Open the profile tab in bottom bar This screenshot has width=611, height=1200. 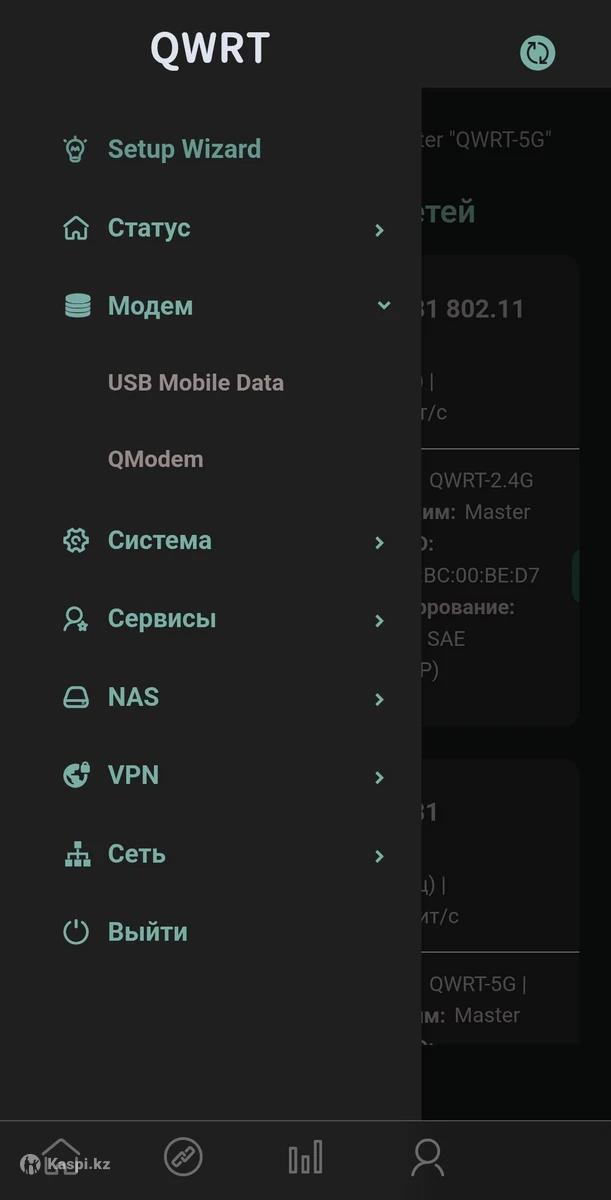[x=427, y=1158]
